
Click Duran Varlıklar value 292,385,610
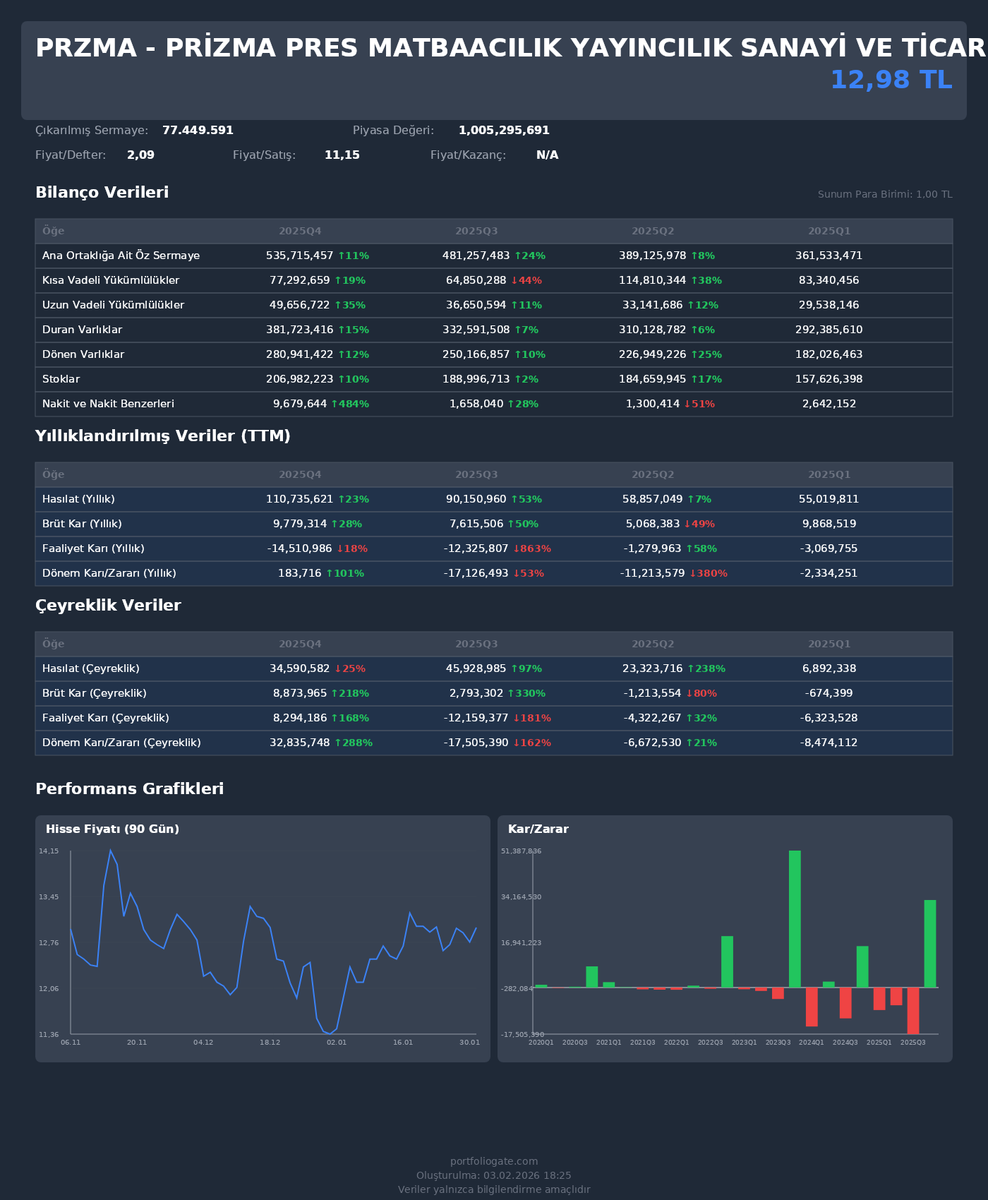click(x=829, y=330)
